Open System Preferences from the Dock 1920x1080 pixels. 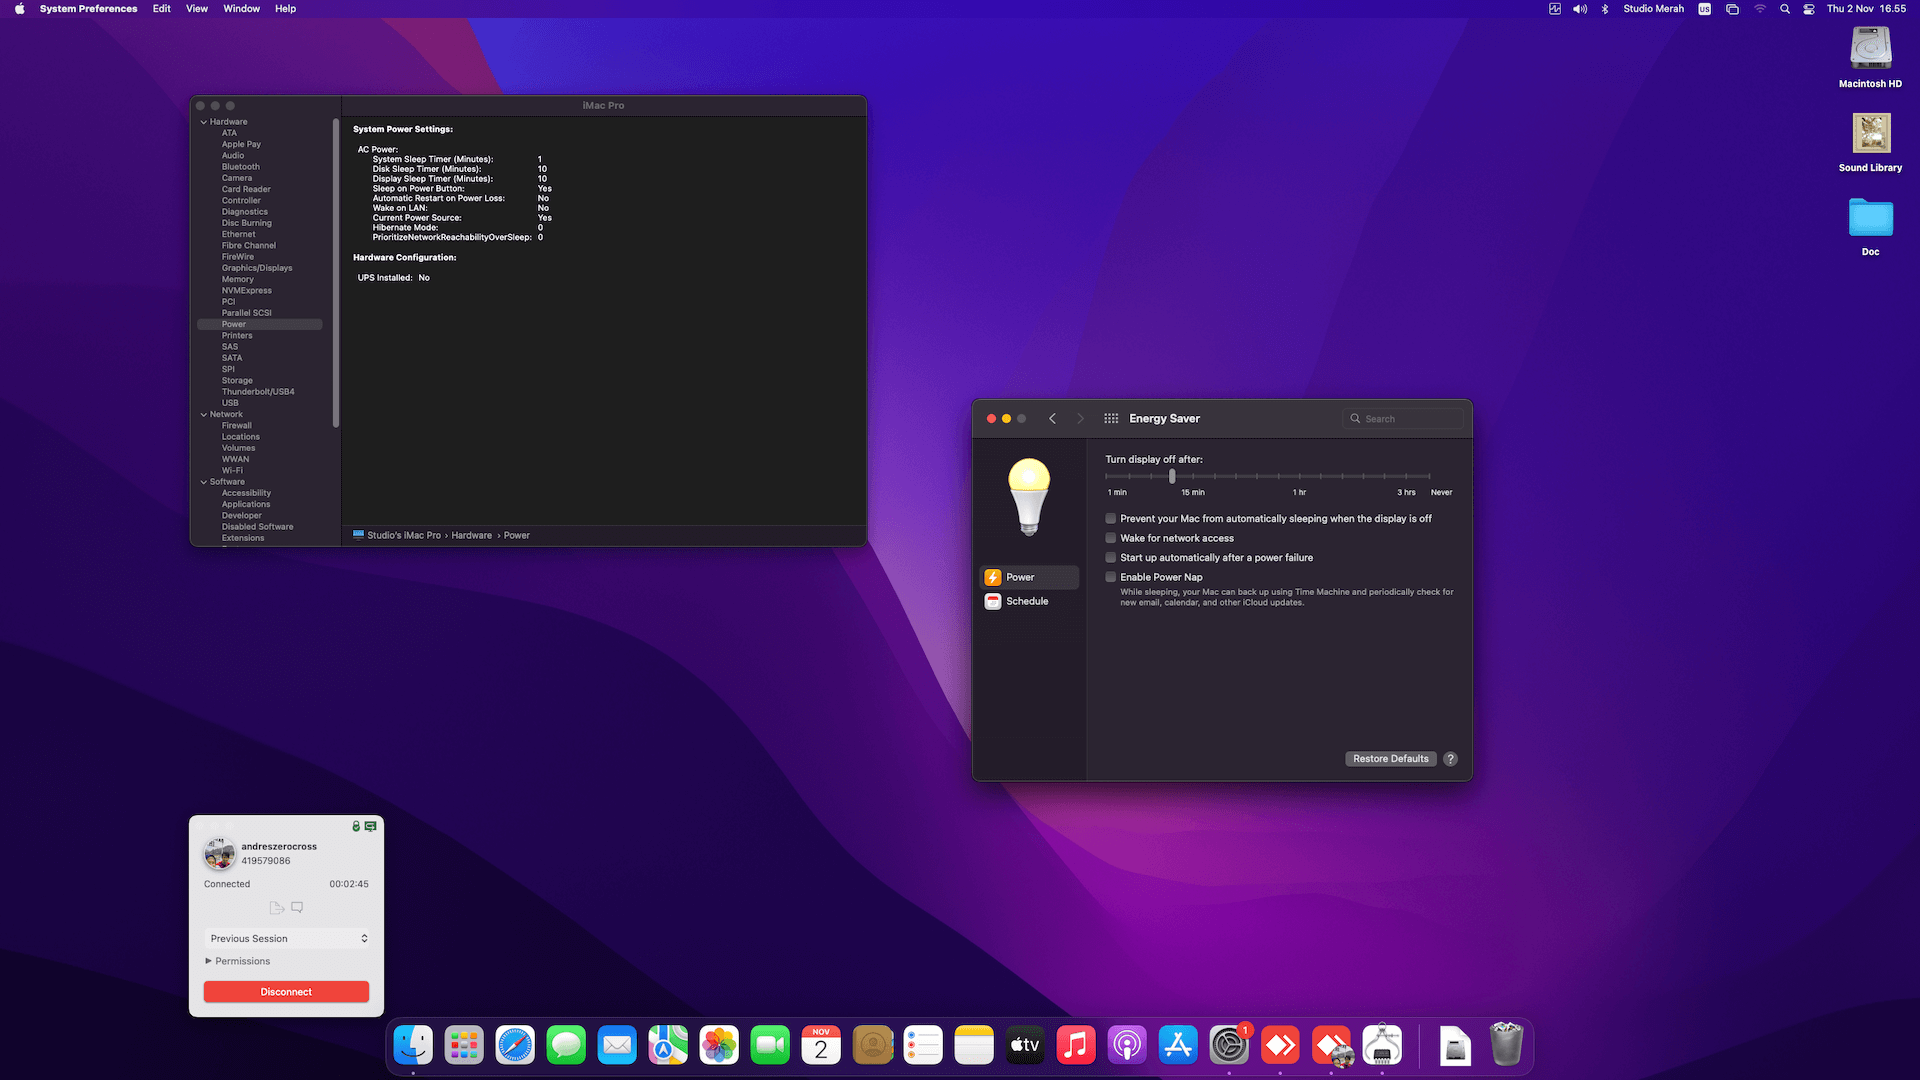click(x=1229, y=1046)
